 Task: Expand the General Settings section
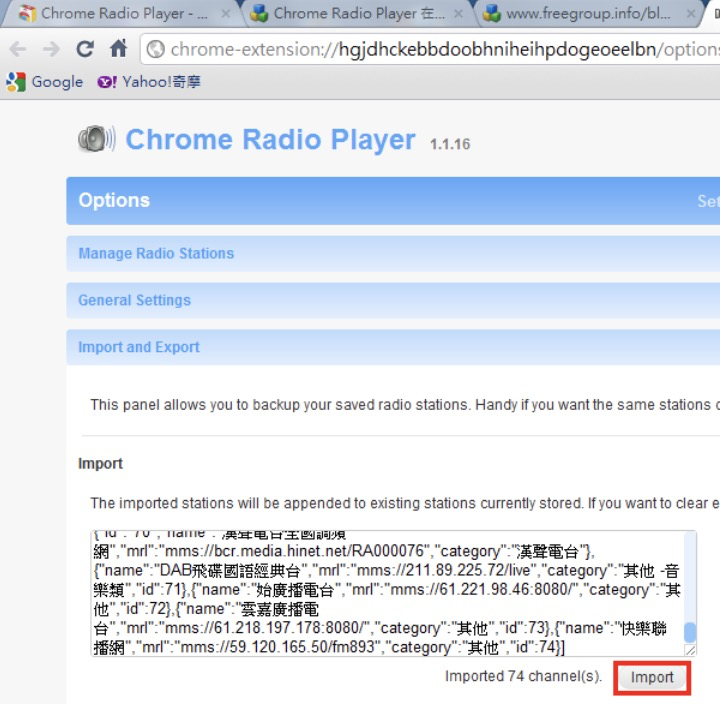coord(393,300)
